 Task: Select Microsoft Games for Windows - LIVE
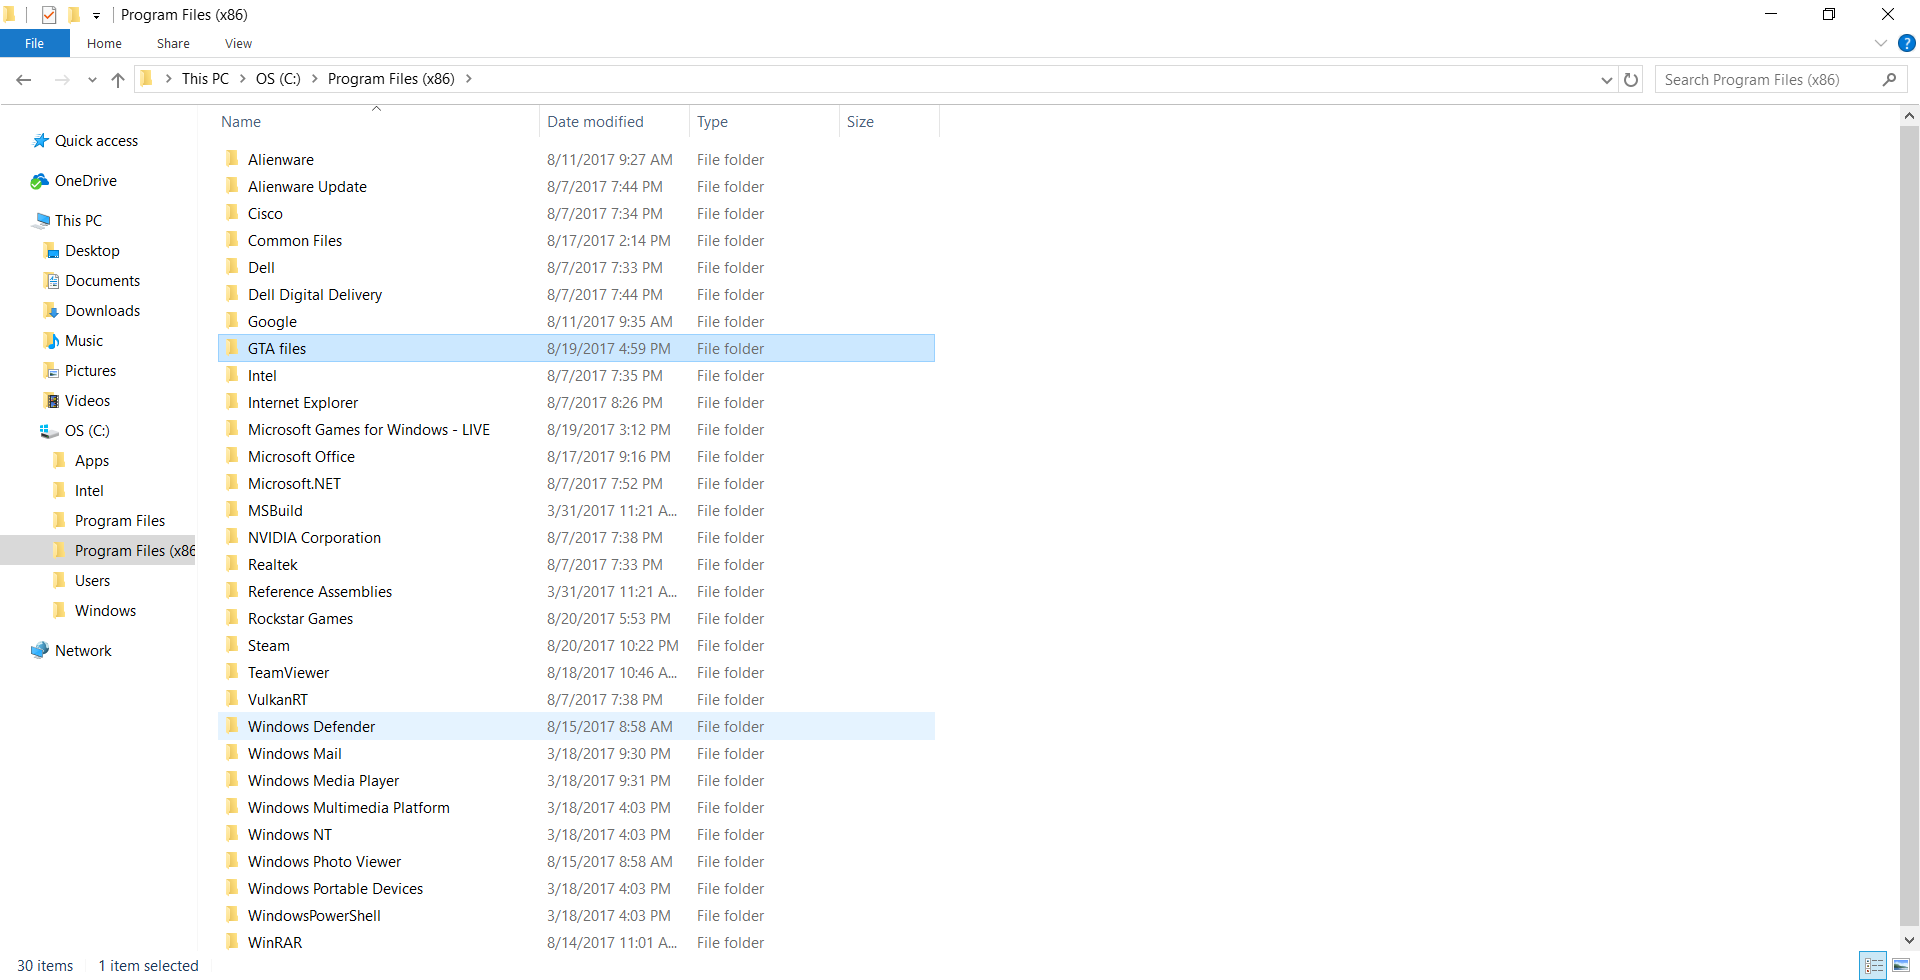(x=369, y=430)
